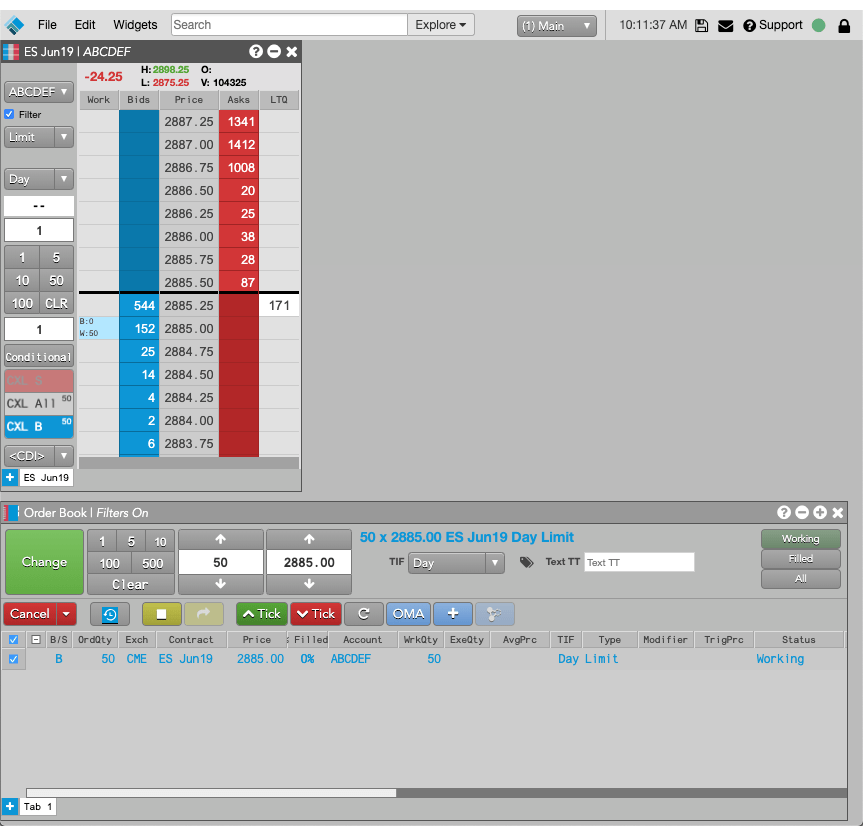The width and height of the screenshot is (863, 840).
Task: Click the tag icon beside Text TT
Action: (526, 562)
